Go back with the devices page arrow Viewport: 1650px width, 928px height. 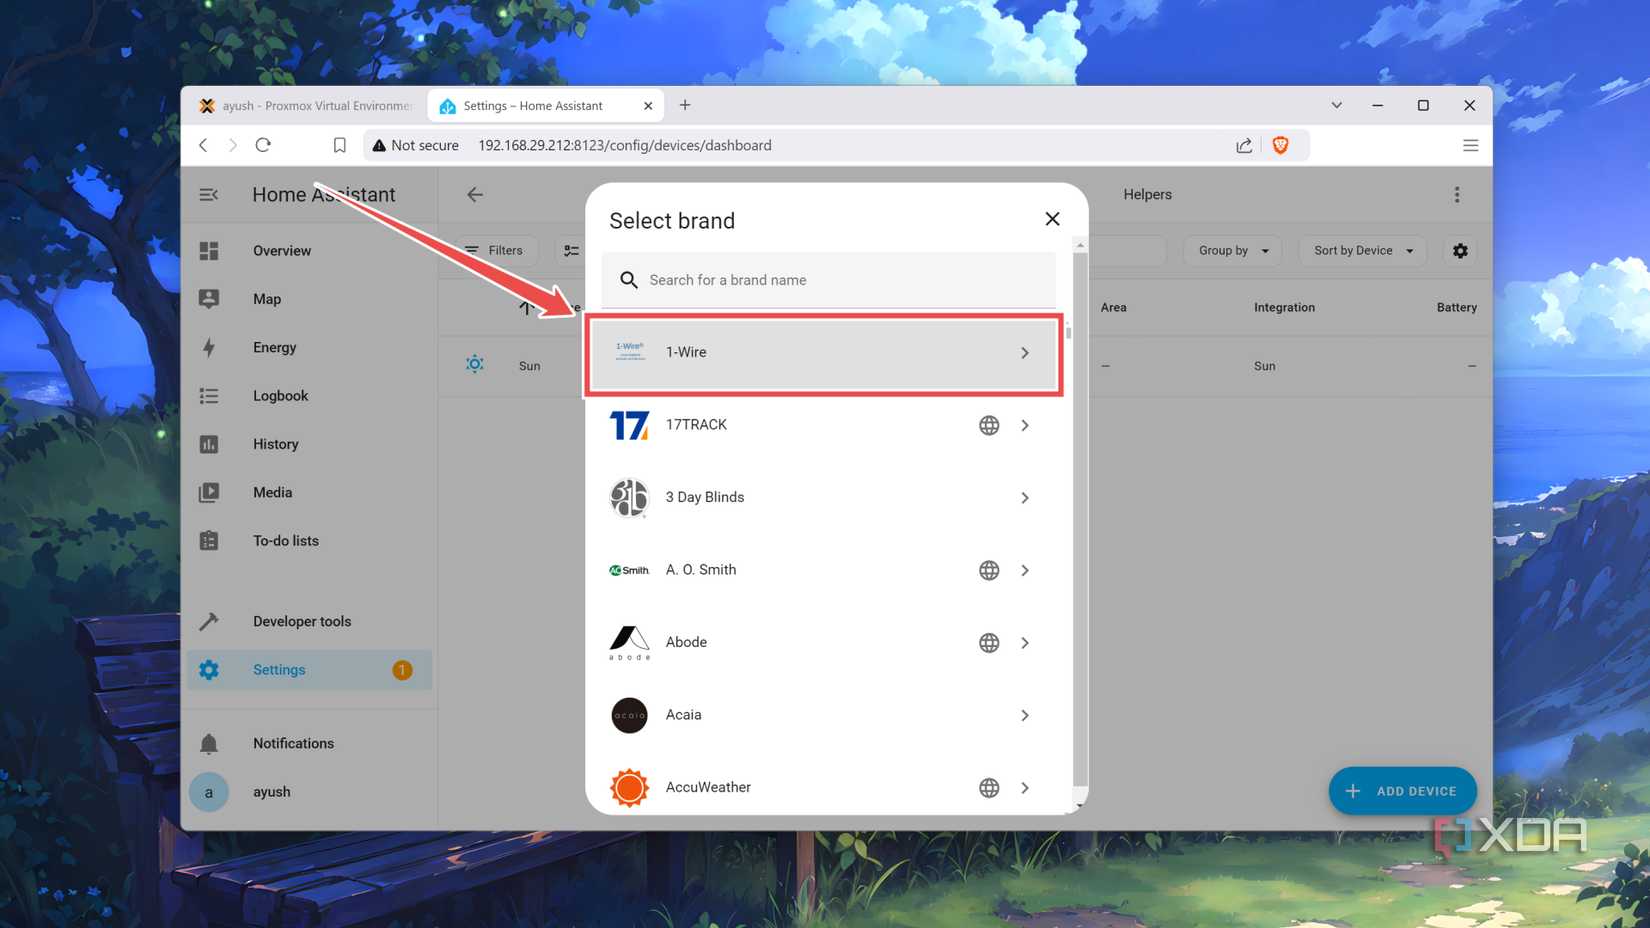pos(475,195)
